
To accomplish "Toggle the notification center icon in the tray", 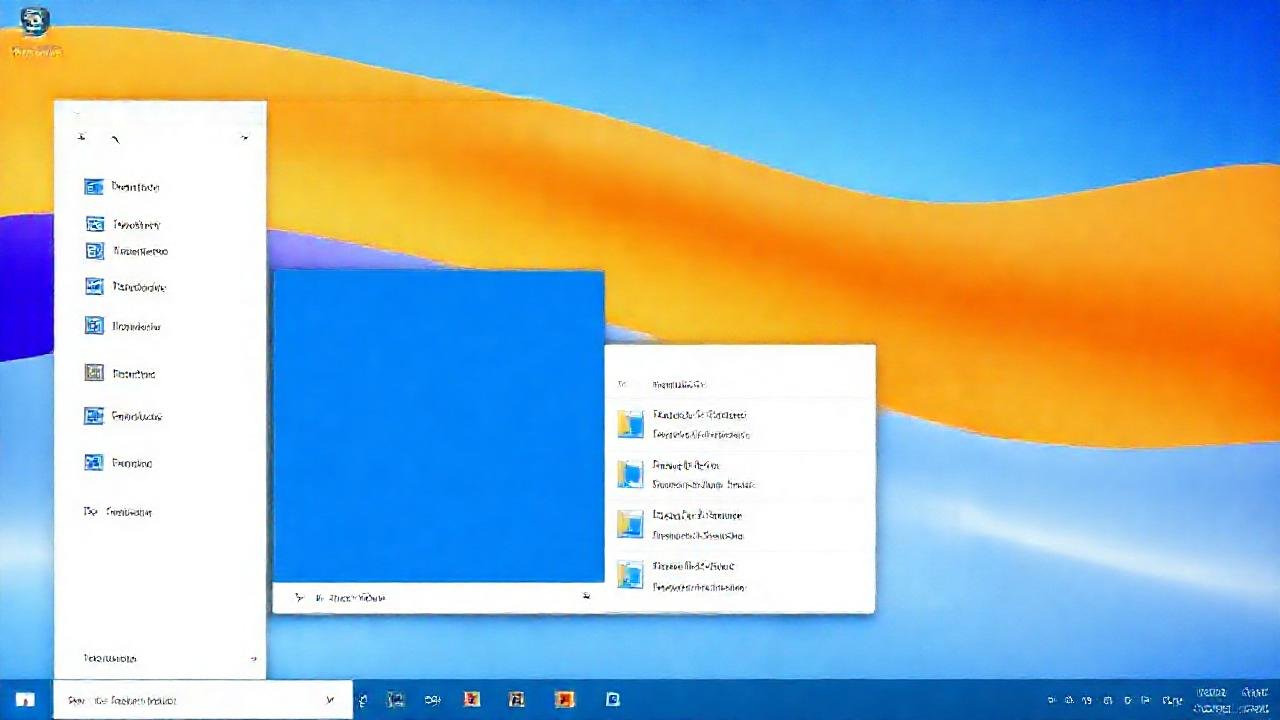I will coord(1270,700).
